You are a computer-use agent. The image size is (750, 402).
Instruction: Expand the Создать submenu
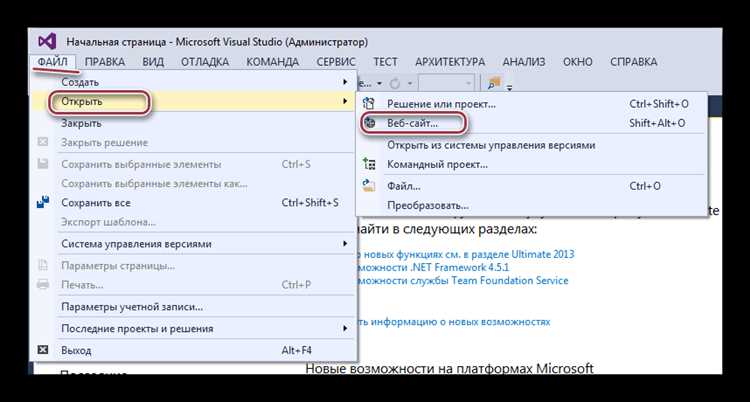click(x=193, y=82)
